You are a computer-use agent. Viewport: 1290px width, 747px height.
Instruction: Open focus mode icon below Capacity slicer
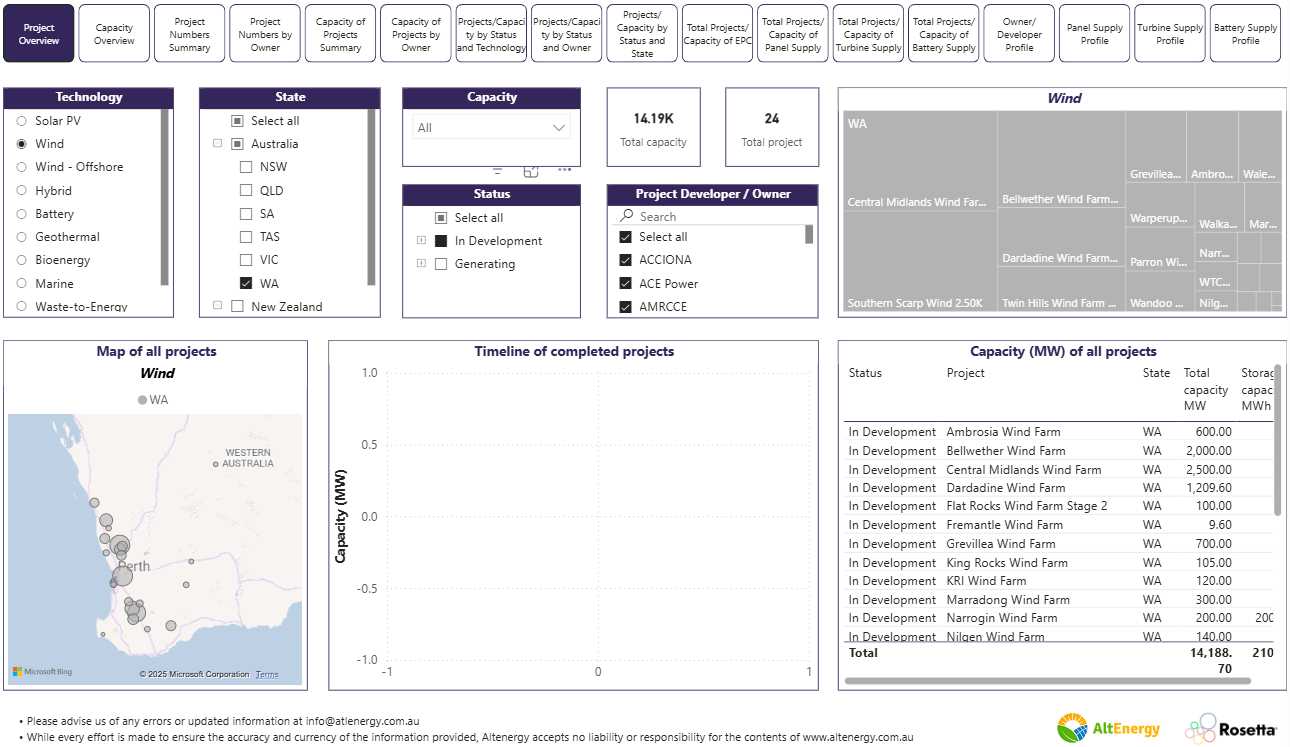coord(531,171)
